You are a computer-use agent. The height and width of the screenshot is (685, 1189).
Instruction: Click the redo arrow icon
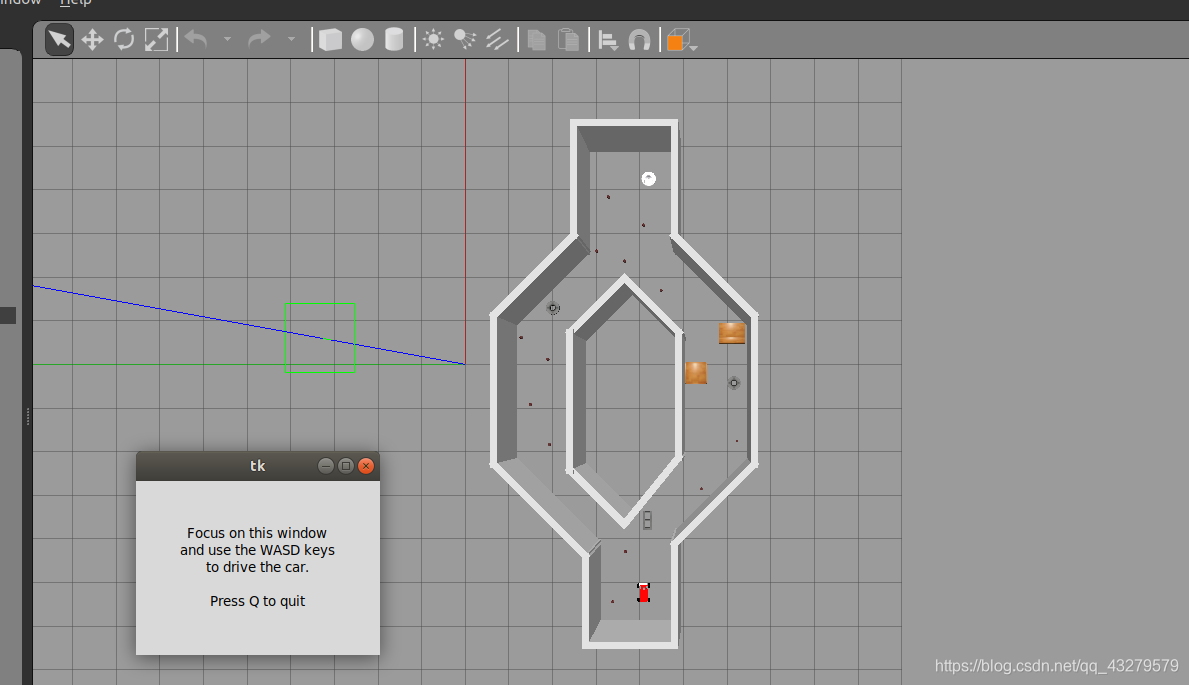pos(259,39)
